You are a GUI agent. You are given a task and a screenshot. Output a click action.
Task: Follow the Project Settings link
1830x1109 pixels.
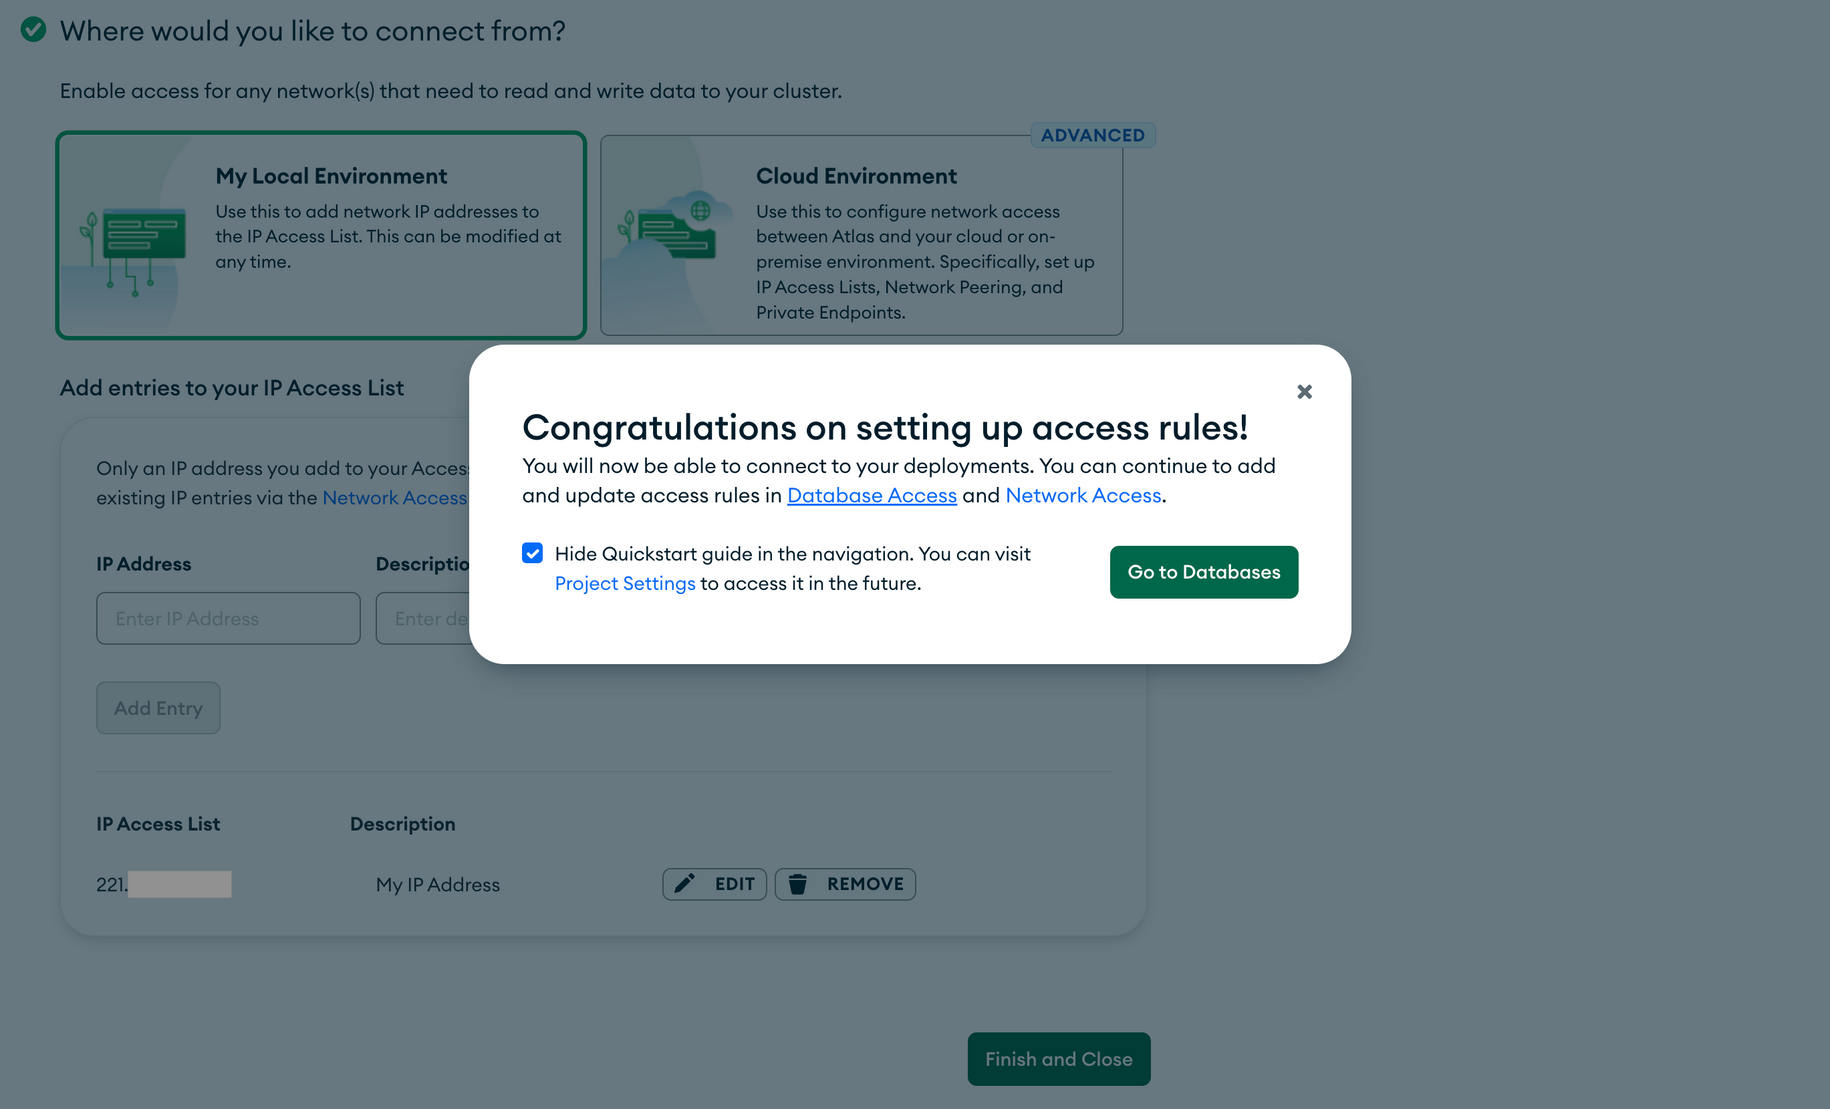[x=624, y=583]
